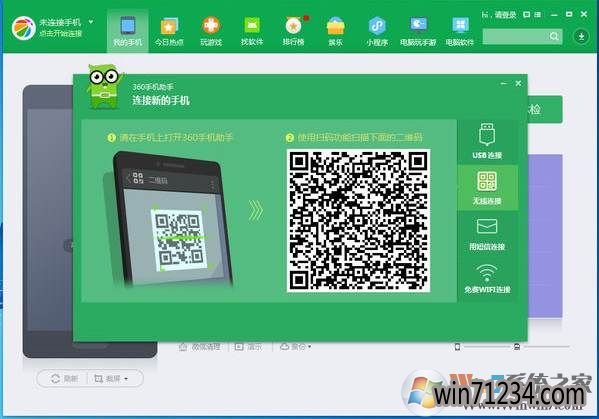Open the 小程序 mini programs icon
The width and height of the screenshot is (599, 419).
click(x=377, y=31)
